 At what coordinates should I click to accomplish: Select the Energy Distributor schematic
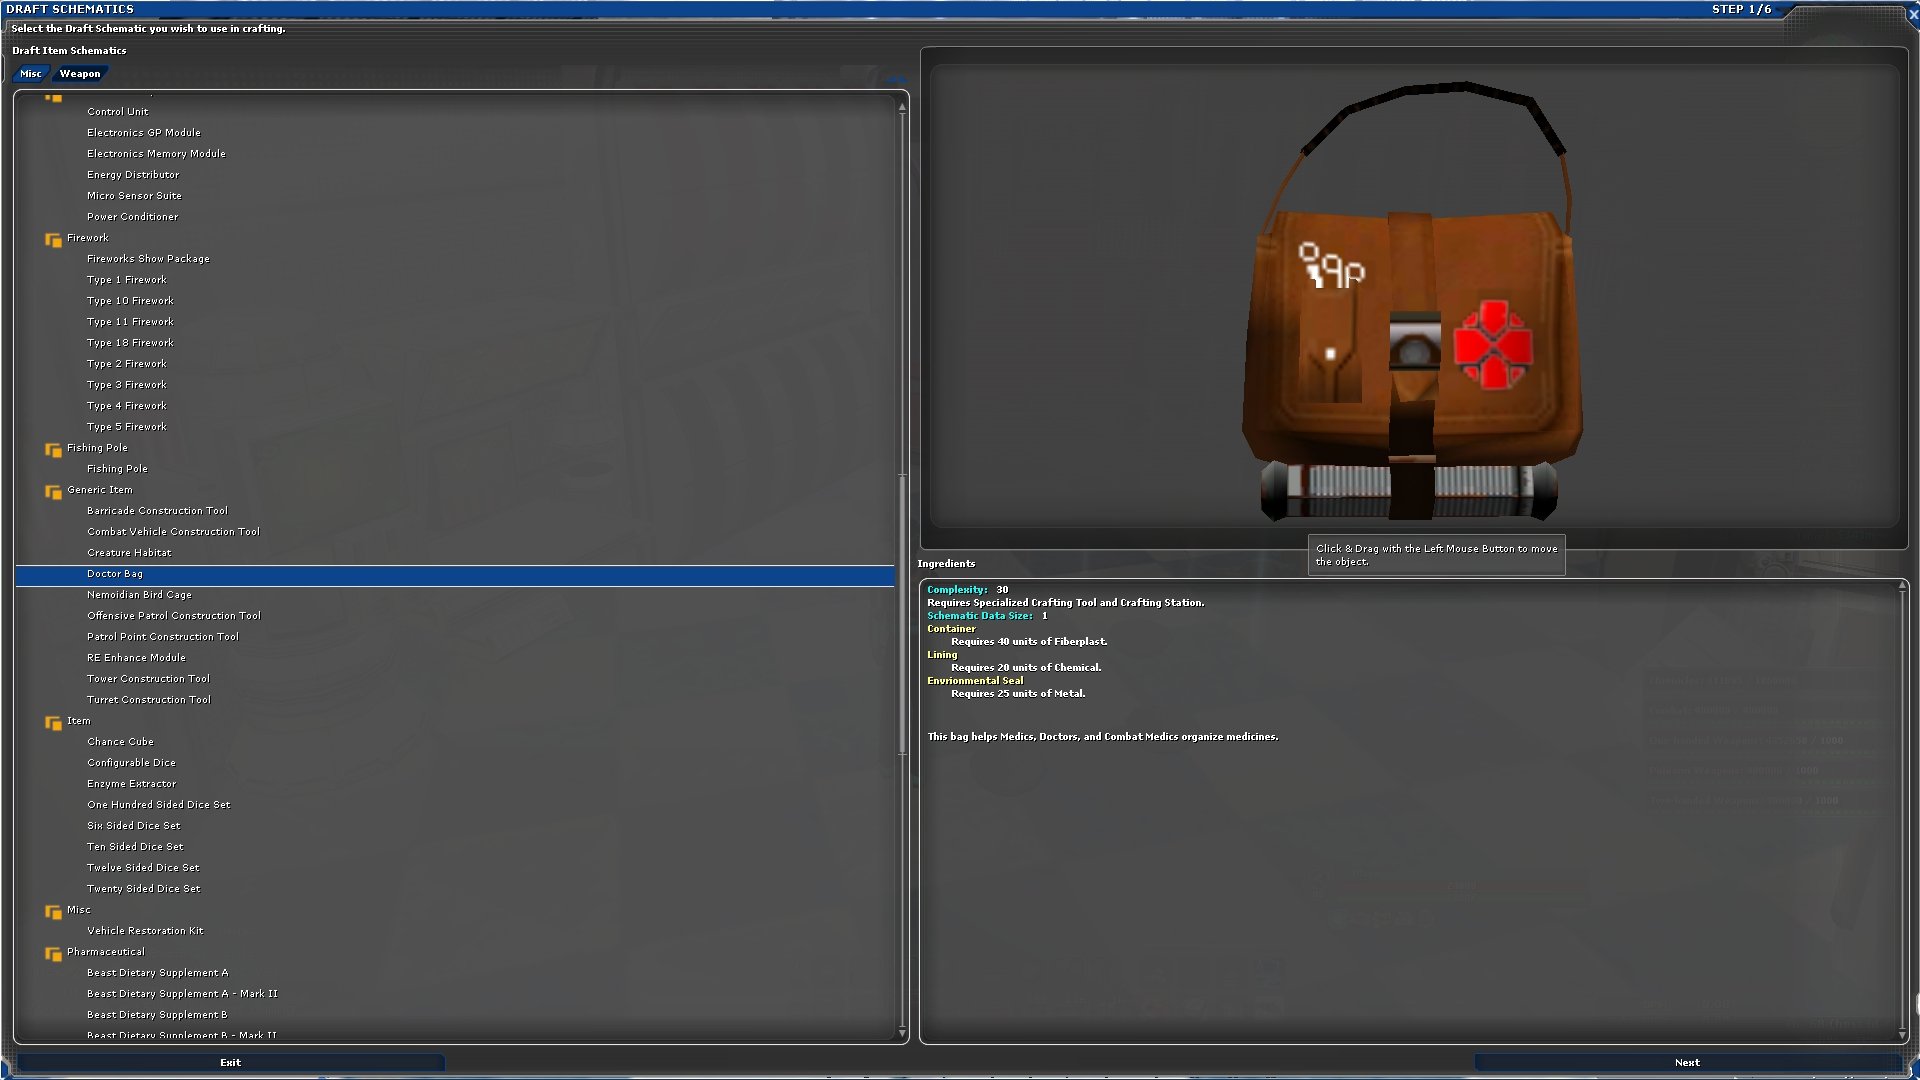pyautogui.click(x=132, y=175)
